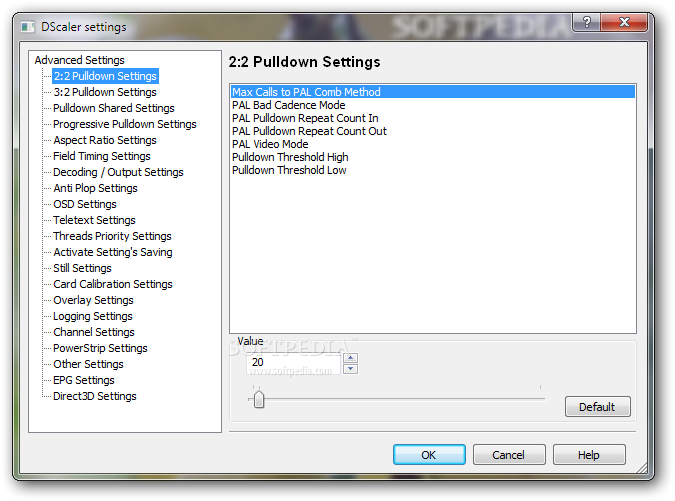Select Teletext Settings
Screen dimensions: 675x501
click(x=94, y=220)
